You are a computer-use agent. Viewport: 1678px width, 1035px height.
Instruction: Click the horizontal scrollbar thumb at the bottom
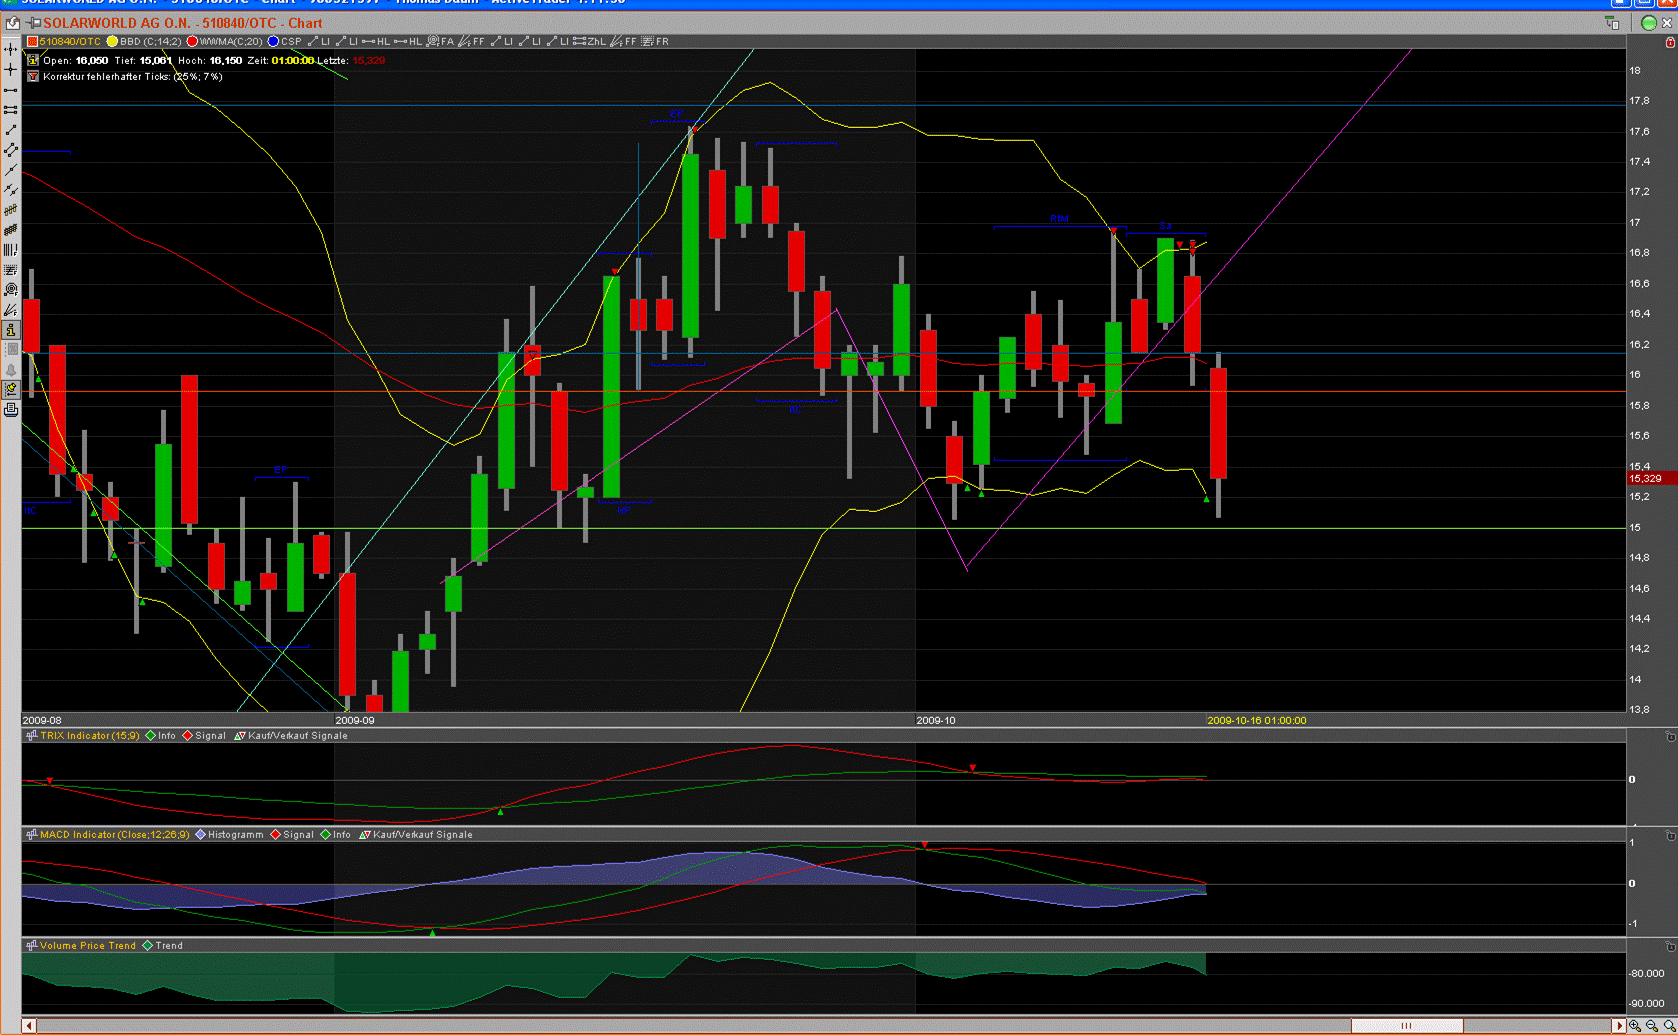[1406, 1026]
